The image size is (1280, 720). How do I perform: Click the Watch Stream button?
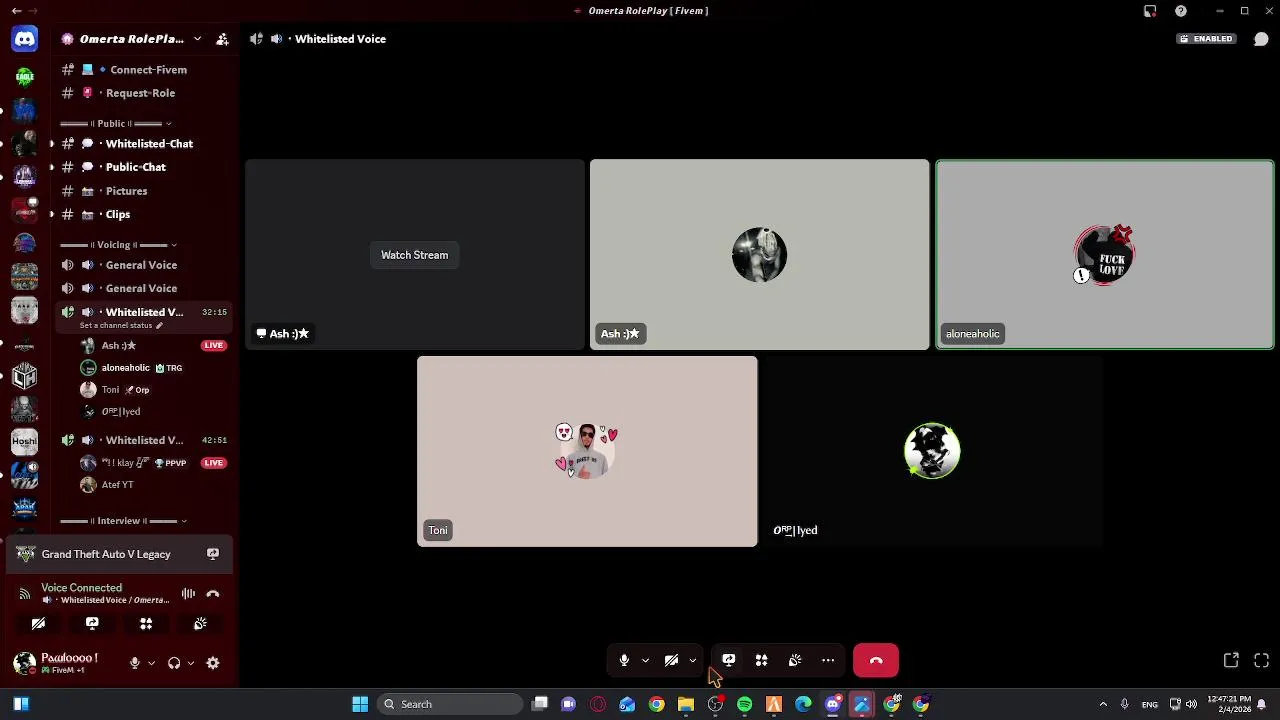pos(414,255)
